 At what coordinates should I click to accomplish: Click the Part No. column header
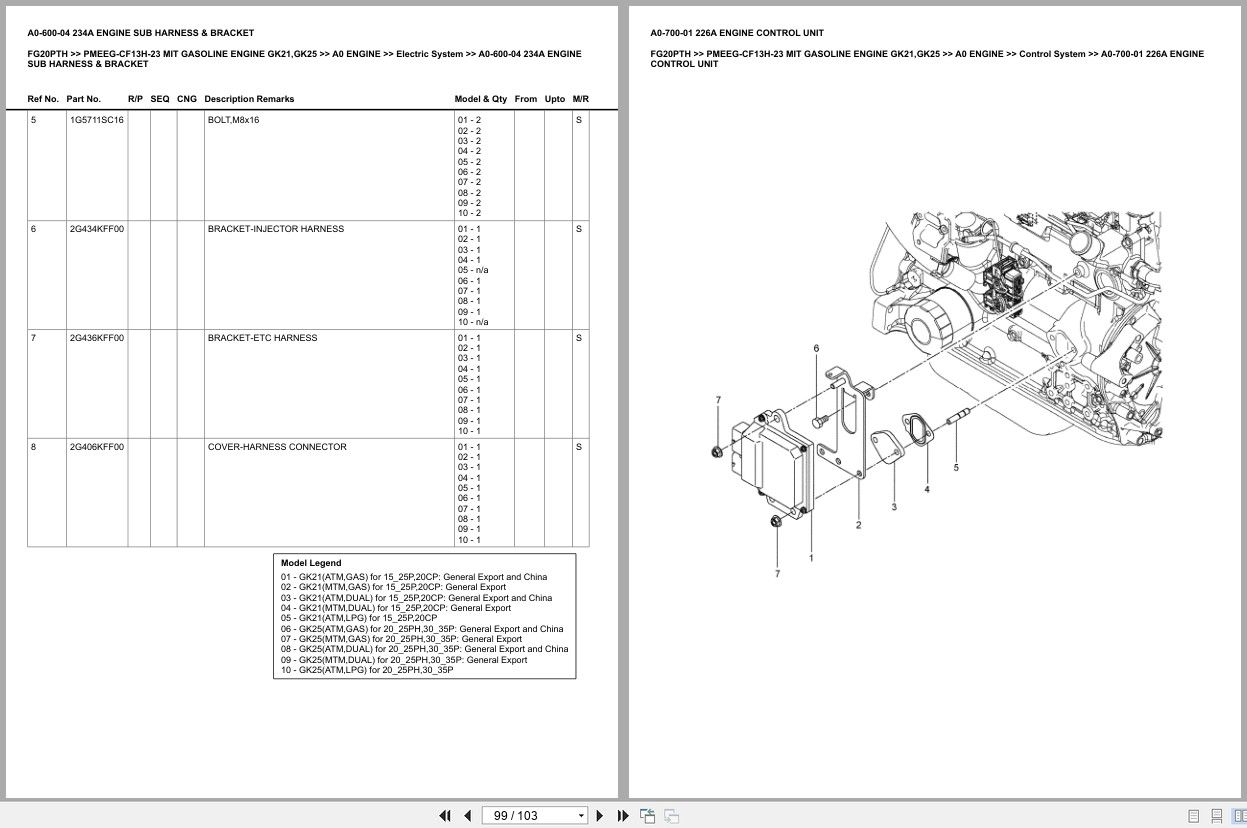click(84, 99)
